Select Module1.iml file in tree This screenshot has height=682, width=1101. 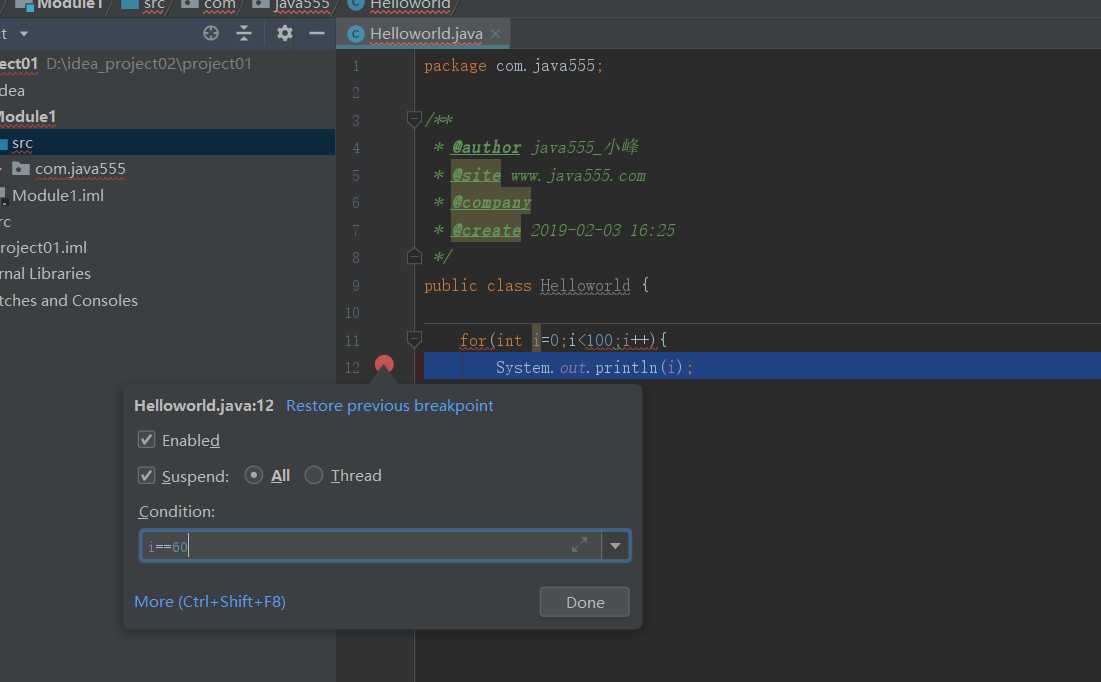coord(58,196)
